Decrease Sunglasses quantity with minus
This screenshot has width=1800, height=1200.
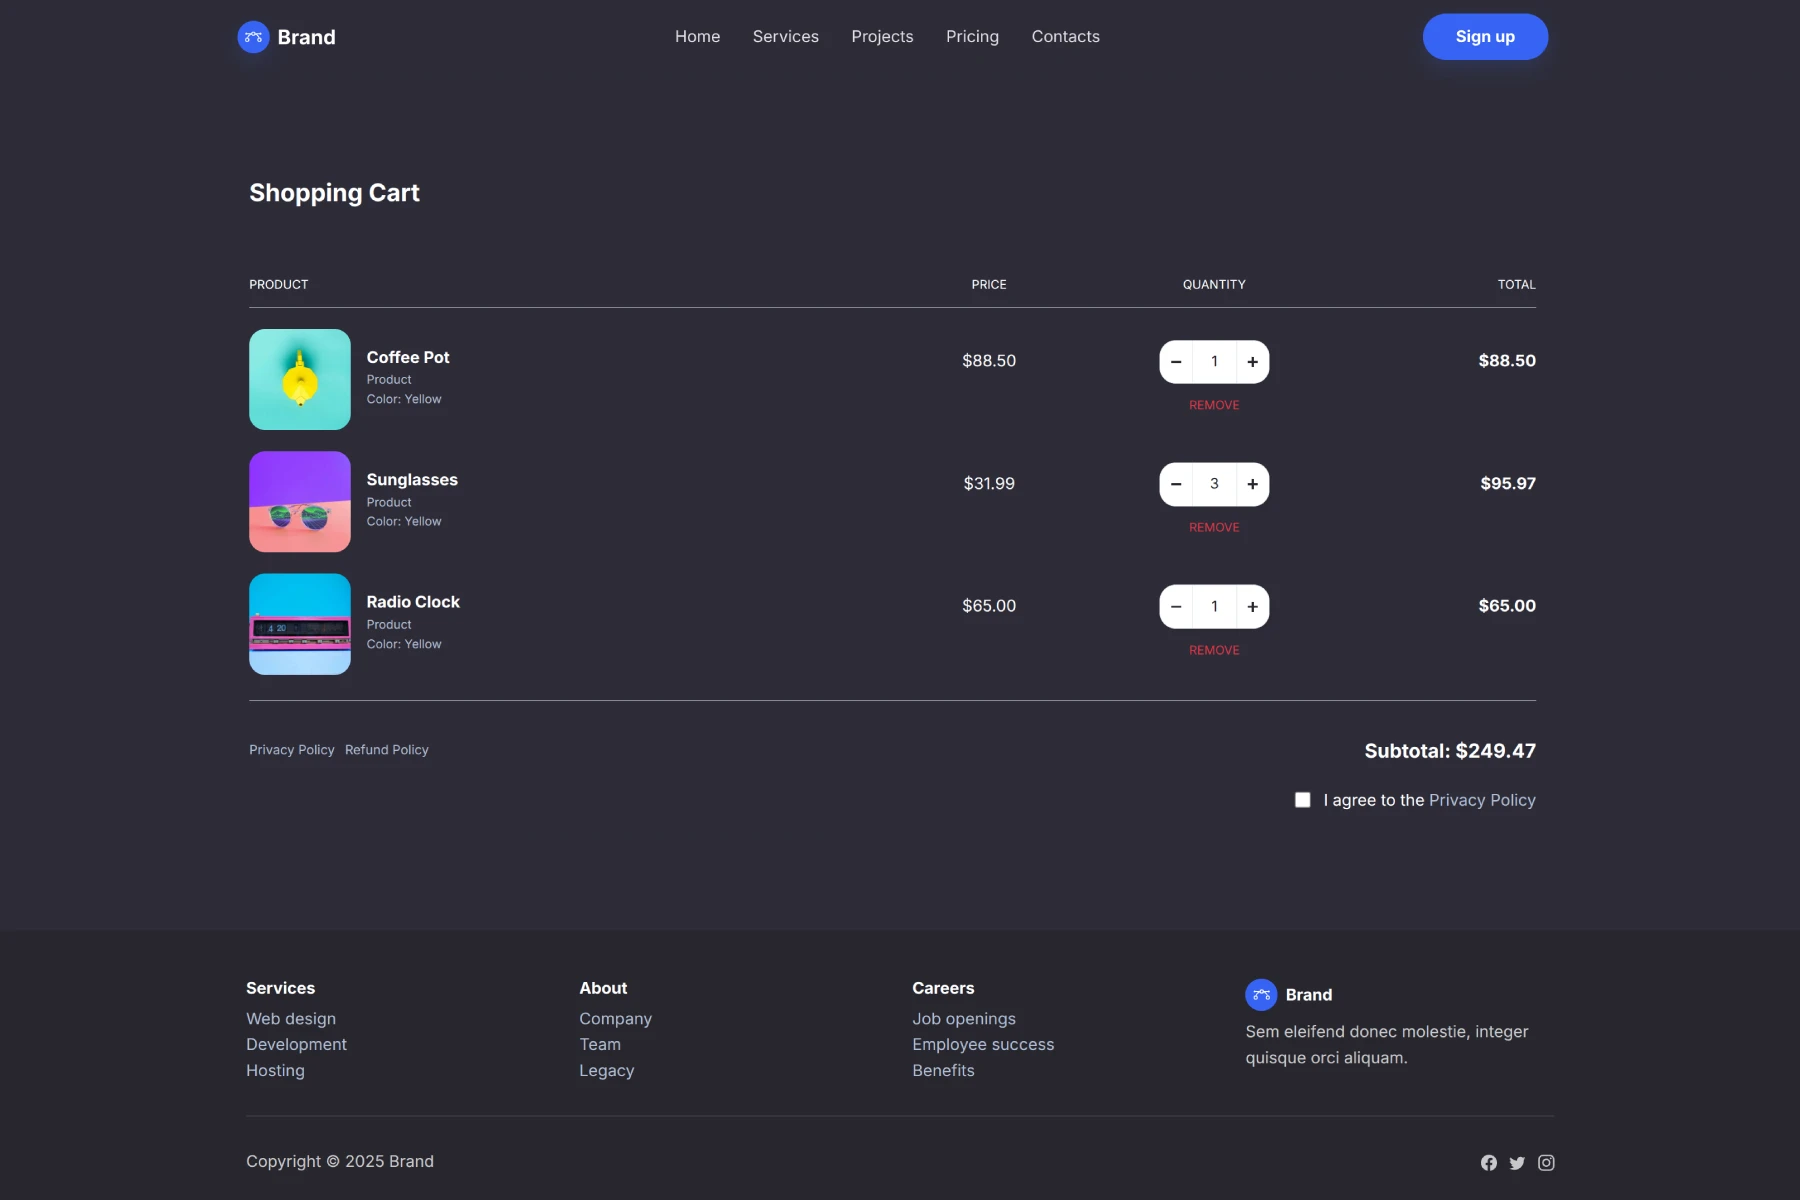pyautogui.click(x=1176, y=484)
